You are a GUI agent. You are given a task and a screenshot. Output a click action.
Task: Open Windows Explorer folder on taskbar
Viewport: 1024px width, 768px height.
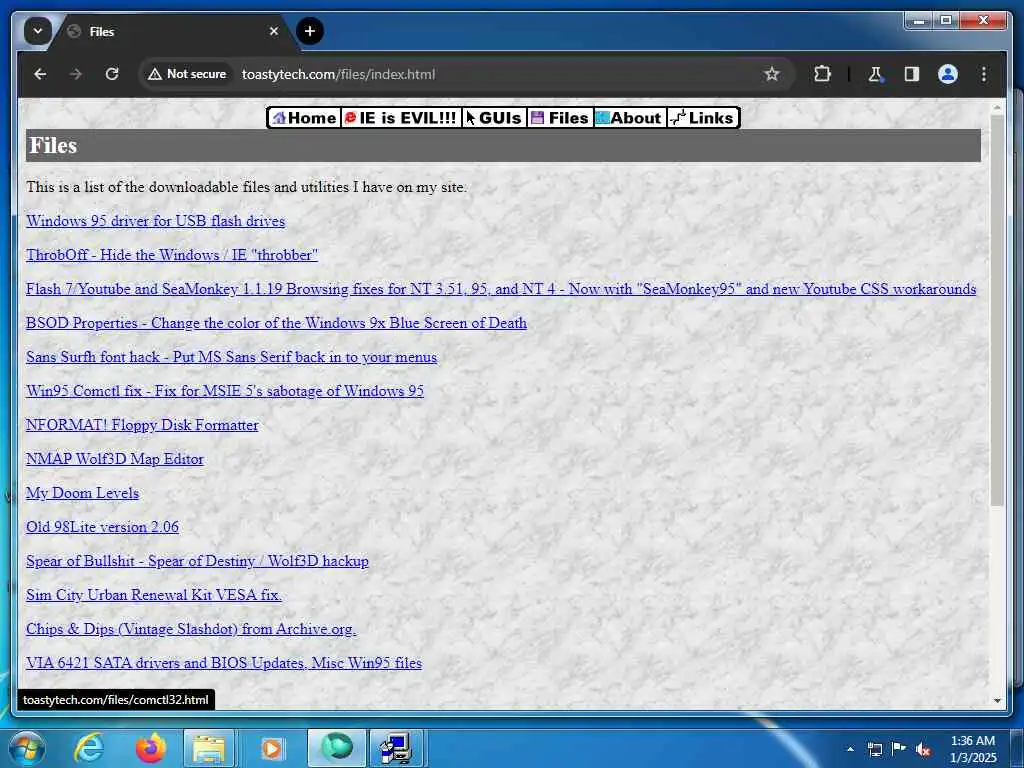pyautogui.click(x=210, y=748)
